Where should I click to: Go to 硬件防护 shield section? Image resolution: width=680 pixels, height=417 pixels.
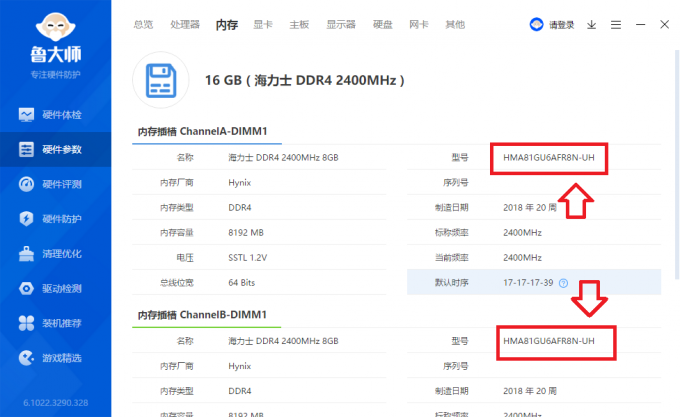pyautogui.click(x=56, y=219)
